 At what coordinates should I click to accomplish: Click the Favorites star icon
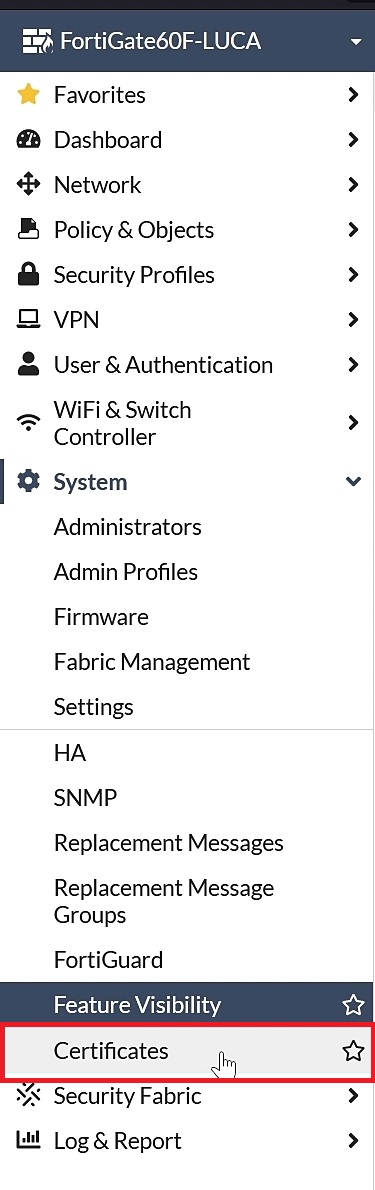click(28, 95)
